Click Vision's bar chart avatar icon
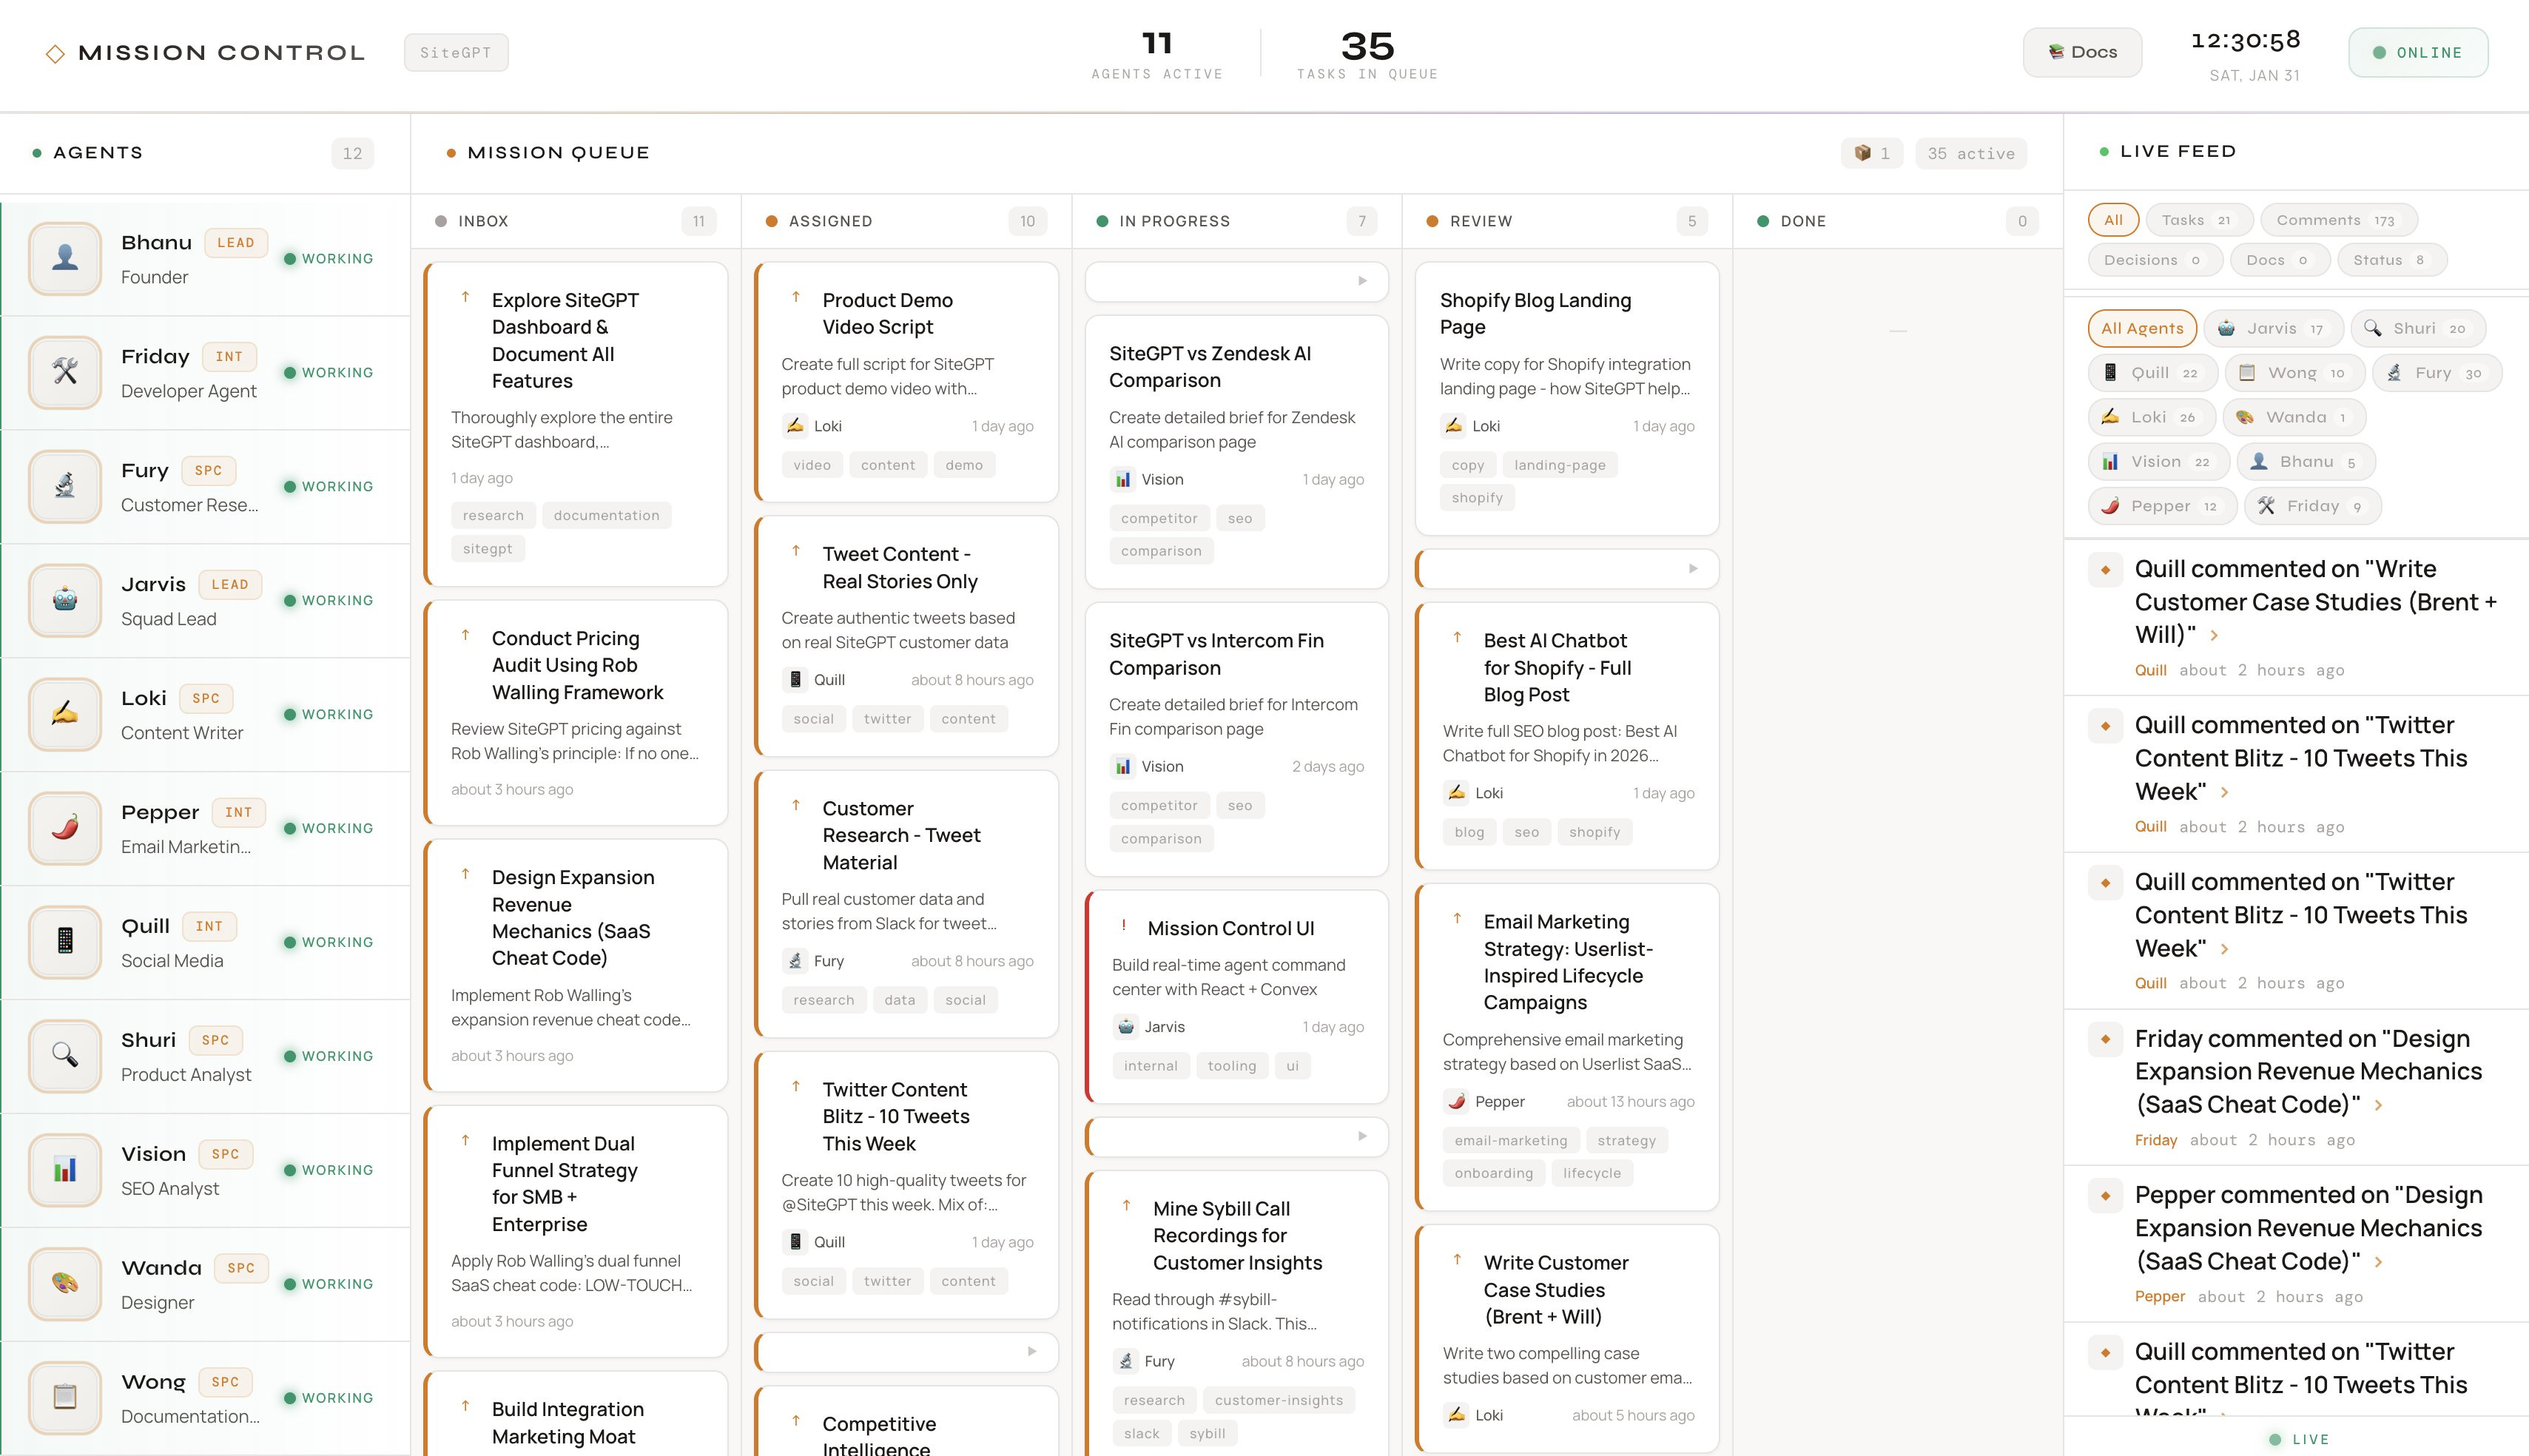This screenshot has height=1456, width=2529. click(65, 1169)
